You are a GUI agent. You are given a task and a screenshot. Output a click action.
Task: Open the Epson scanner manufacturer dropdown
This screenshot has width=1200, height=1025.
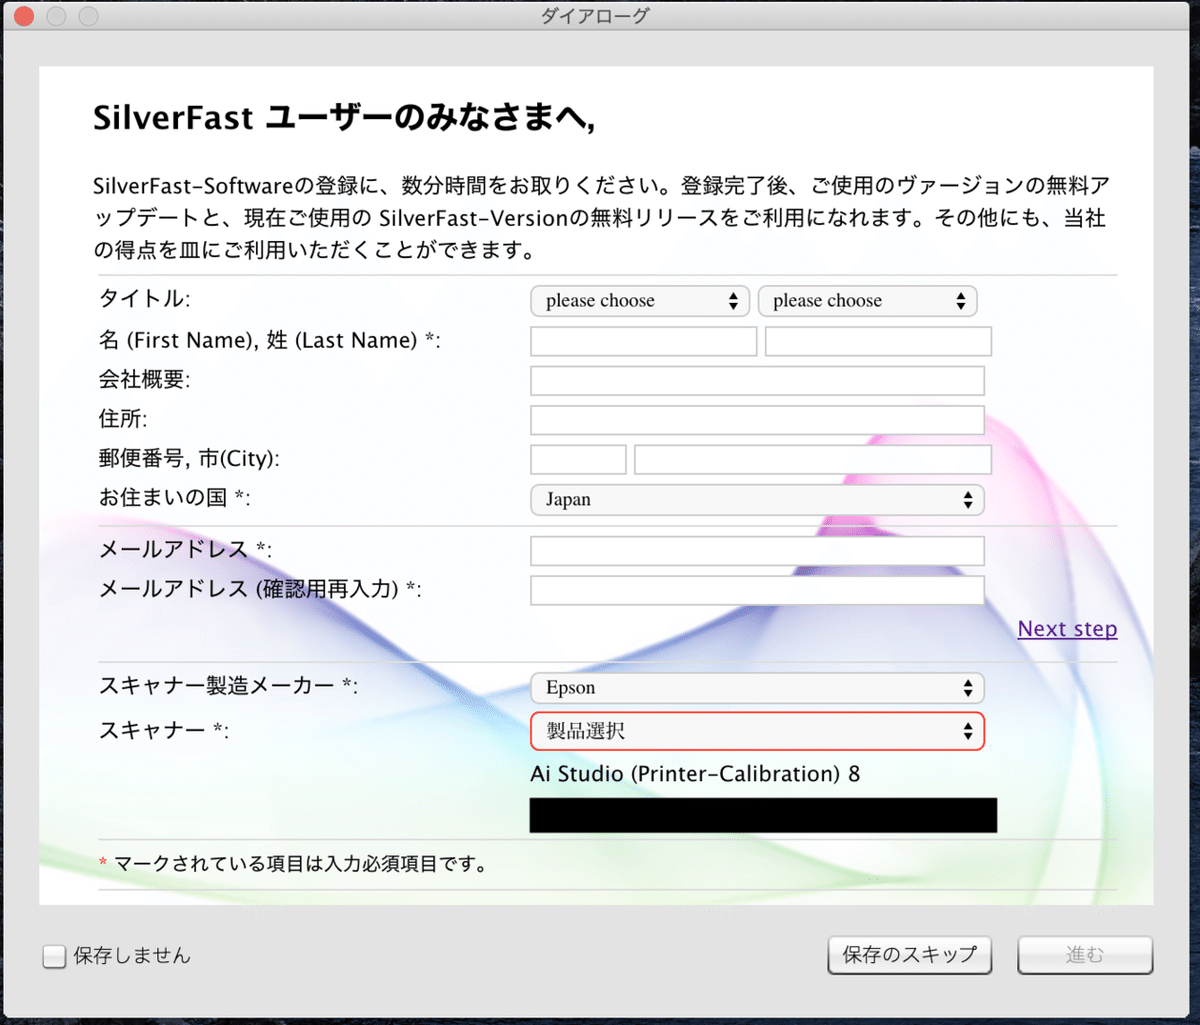757,687
